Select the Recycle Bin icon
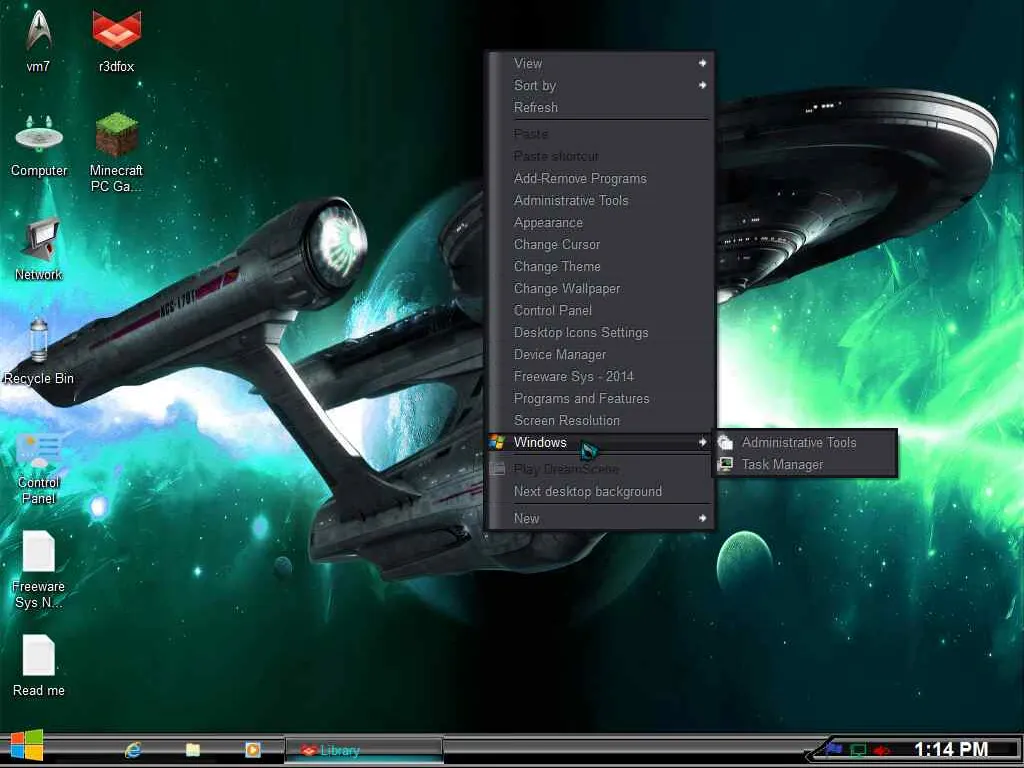Image resolution: width=1024 pixels, height=768 pixels. 39,351
